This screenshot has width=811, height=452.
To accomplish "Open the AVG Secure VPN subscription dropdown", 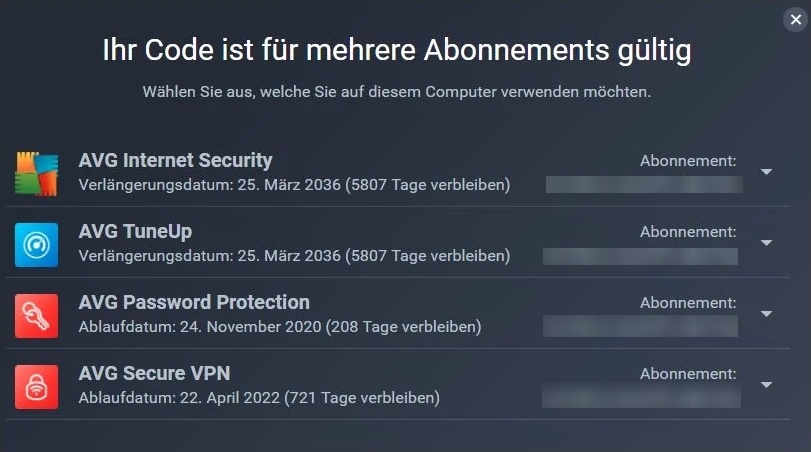I will (x=766, y=385).
